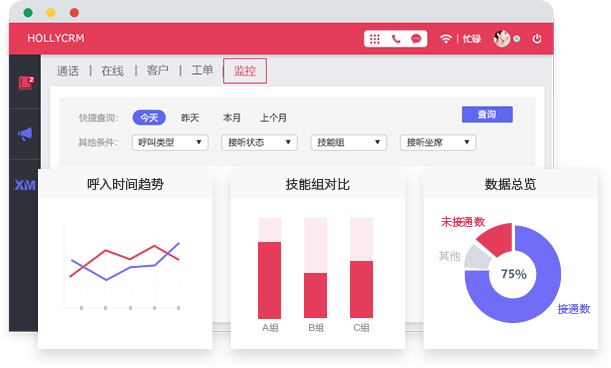Select the 昨天 quick query option
This screenshot has height=368, width=611.
tap(190, 118)
